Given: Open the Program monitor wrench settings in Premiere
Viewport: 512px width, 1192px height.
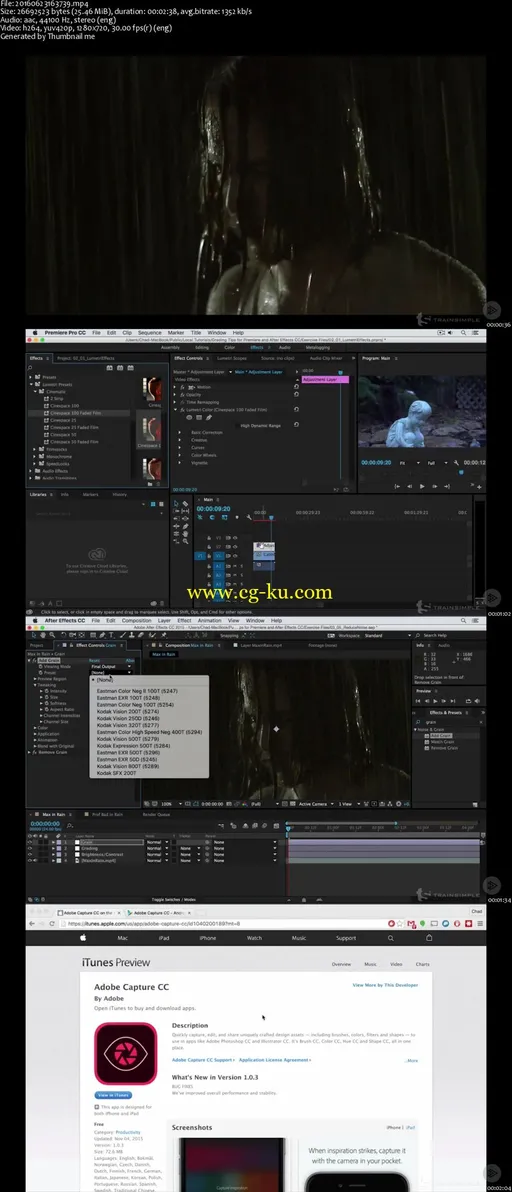Looking at the screenshot, I should coord(456,462).
